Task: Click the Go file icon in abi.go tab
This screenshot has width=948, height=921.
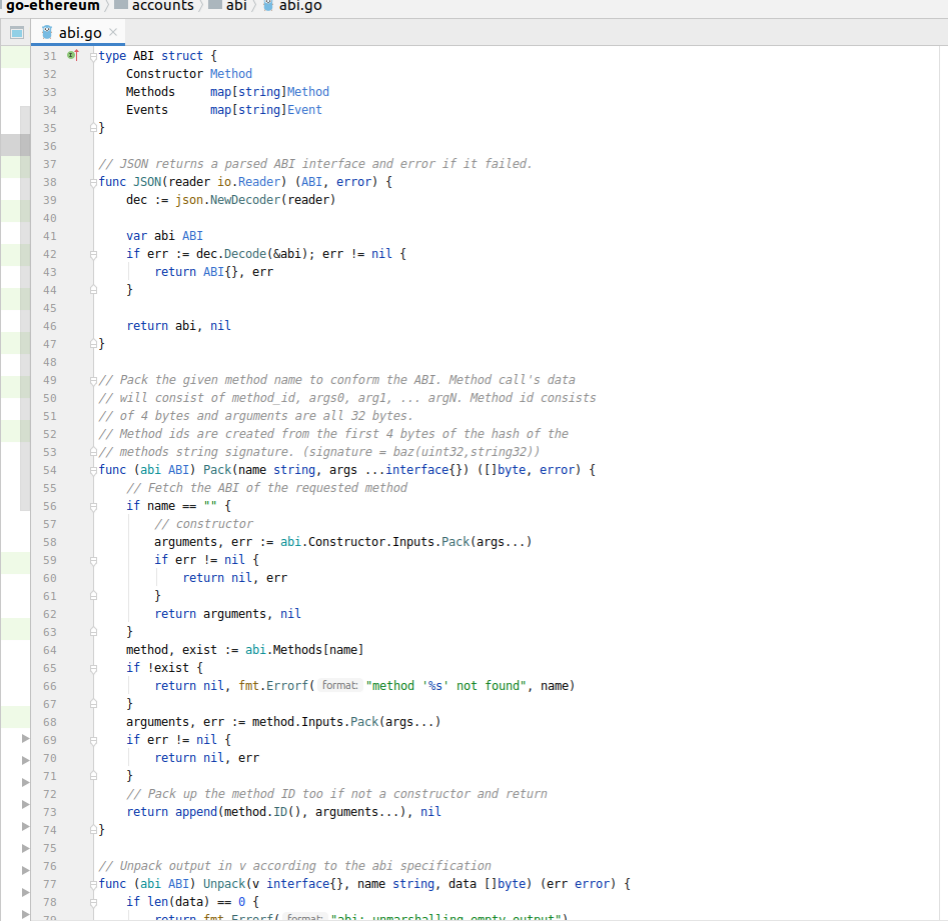Action: click(x=47, y=32)
